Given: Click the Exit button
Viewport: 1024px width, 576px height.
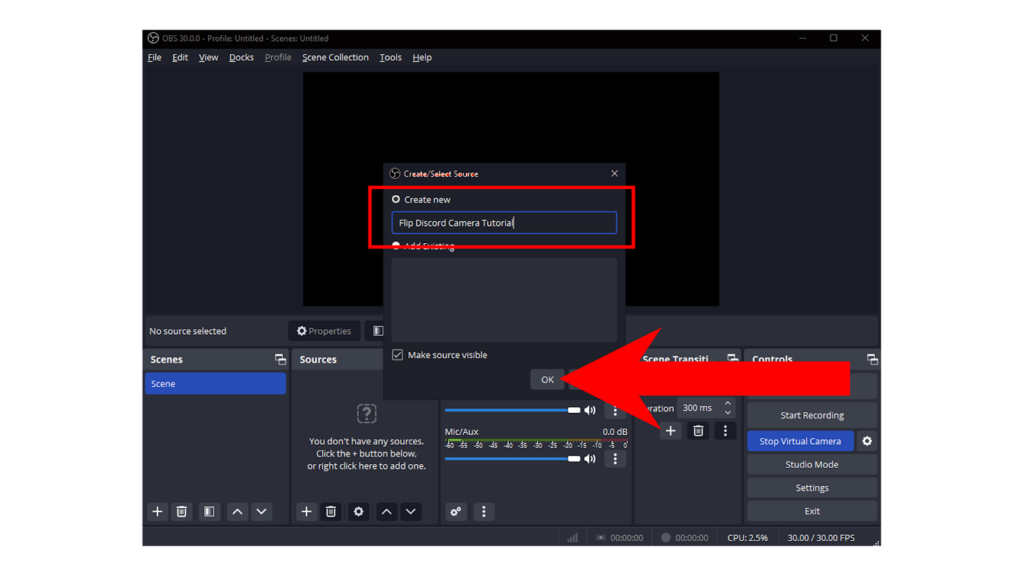Looking at the screenshot, I should [812, 511].
